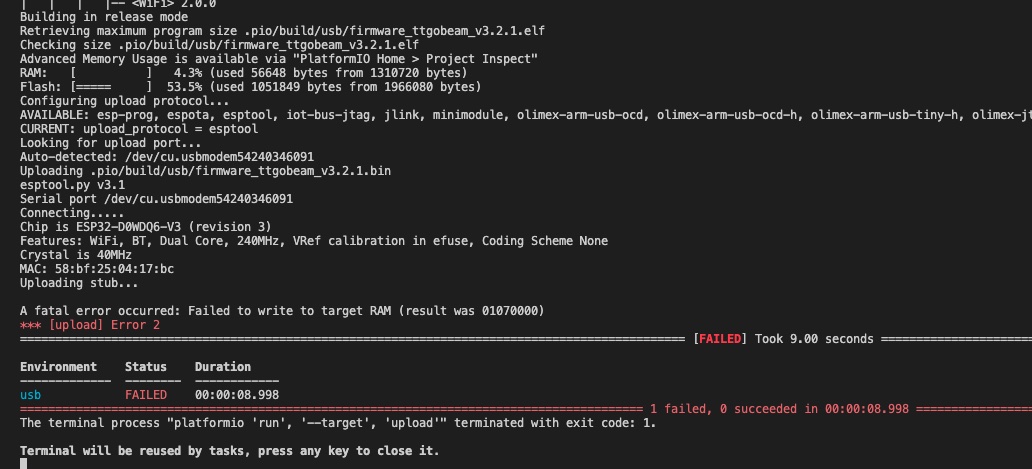Click the 'Duration' column header
This screenshot has height=469, width=1032.
click(222, 366)
